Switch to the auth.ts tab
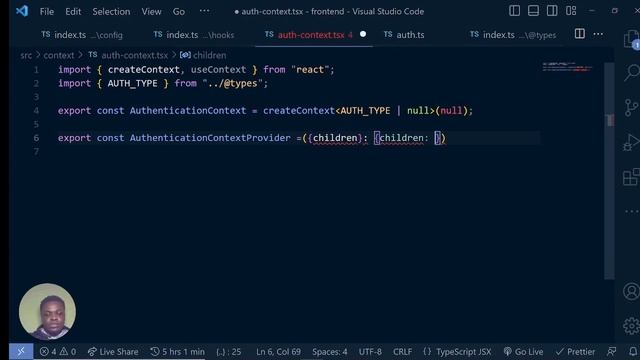This screenshot has width=640, height=360. pyautogui.click(x=404, y=35)
